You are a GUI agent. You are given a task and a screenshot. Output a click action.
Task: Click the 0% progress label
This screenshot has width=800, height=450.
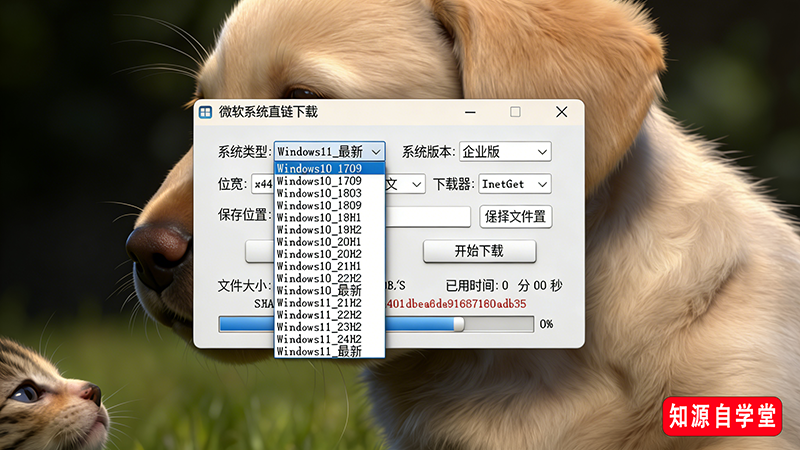[546, 324]
